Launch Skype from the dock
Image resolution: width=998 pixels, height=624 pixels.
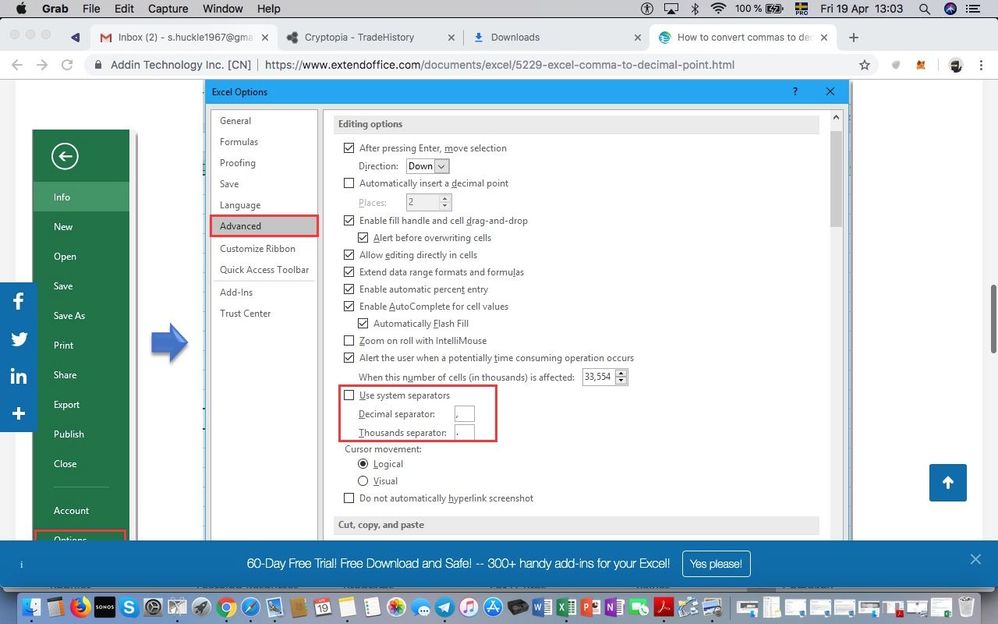pos(129,607)
